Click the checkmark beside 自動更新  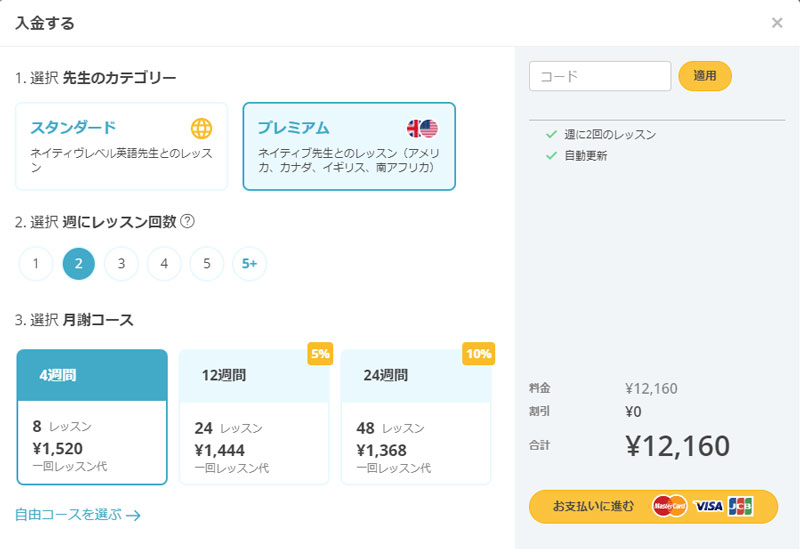click(x=551, y=155)
